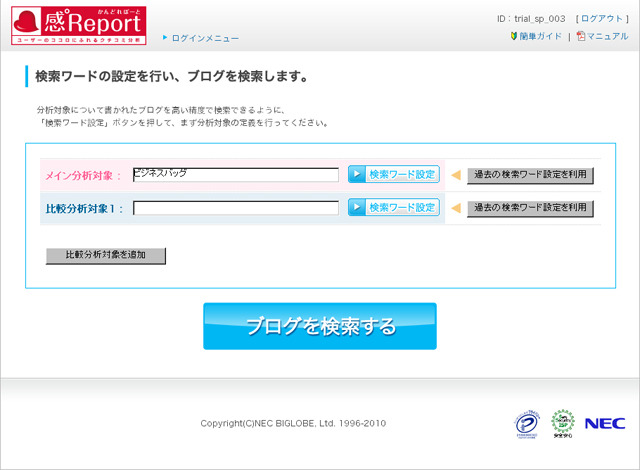Click the ブログを検索する button
Viewport: 640px width, 470px height.
320,326
